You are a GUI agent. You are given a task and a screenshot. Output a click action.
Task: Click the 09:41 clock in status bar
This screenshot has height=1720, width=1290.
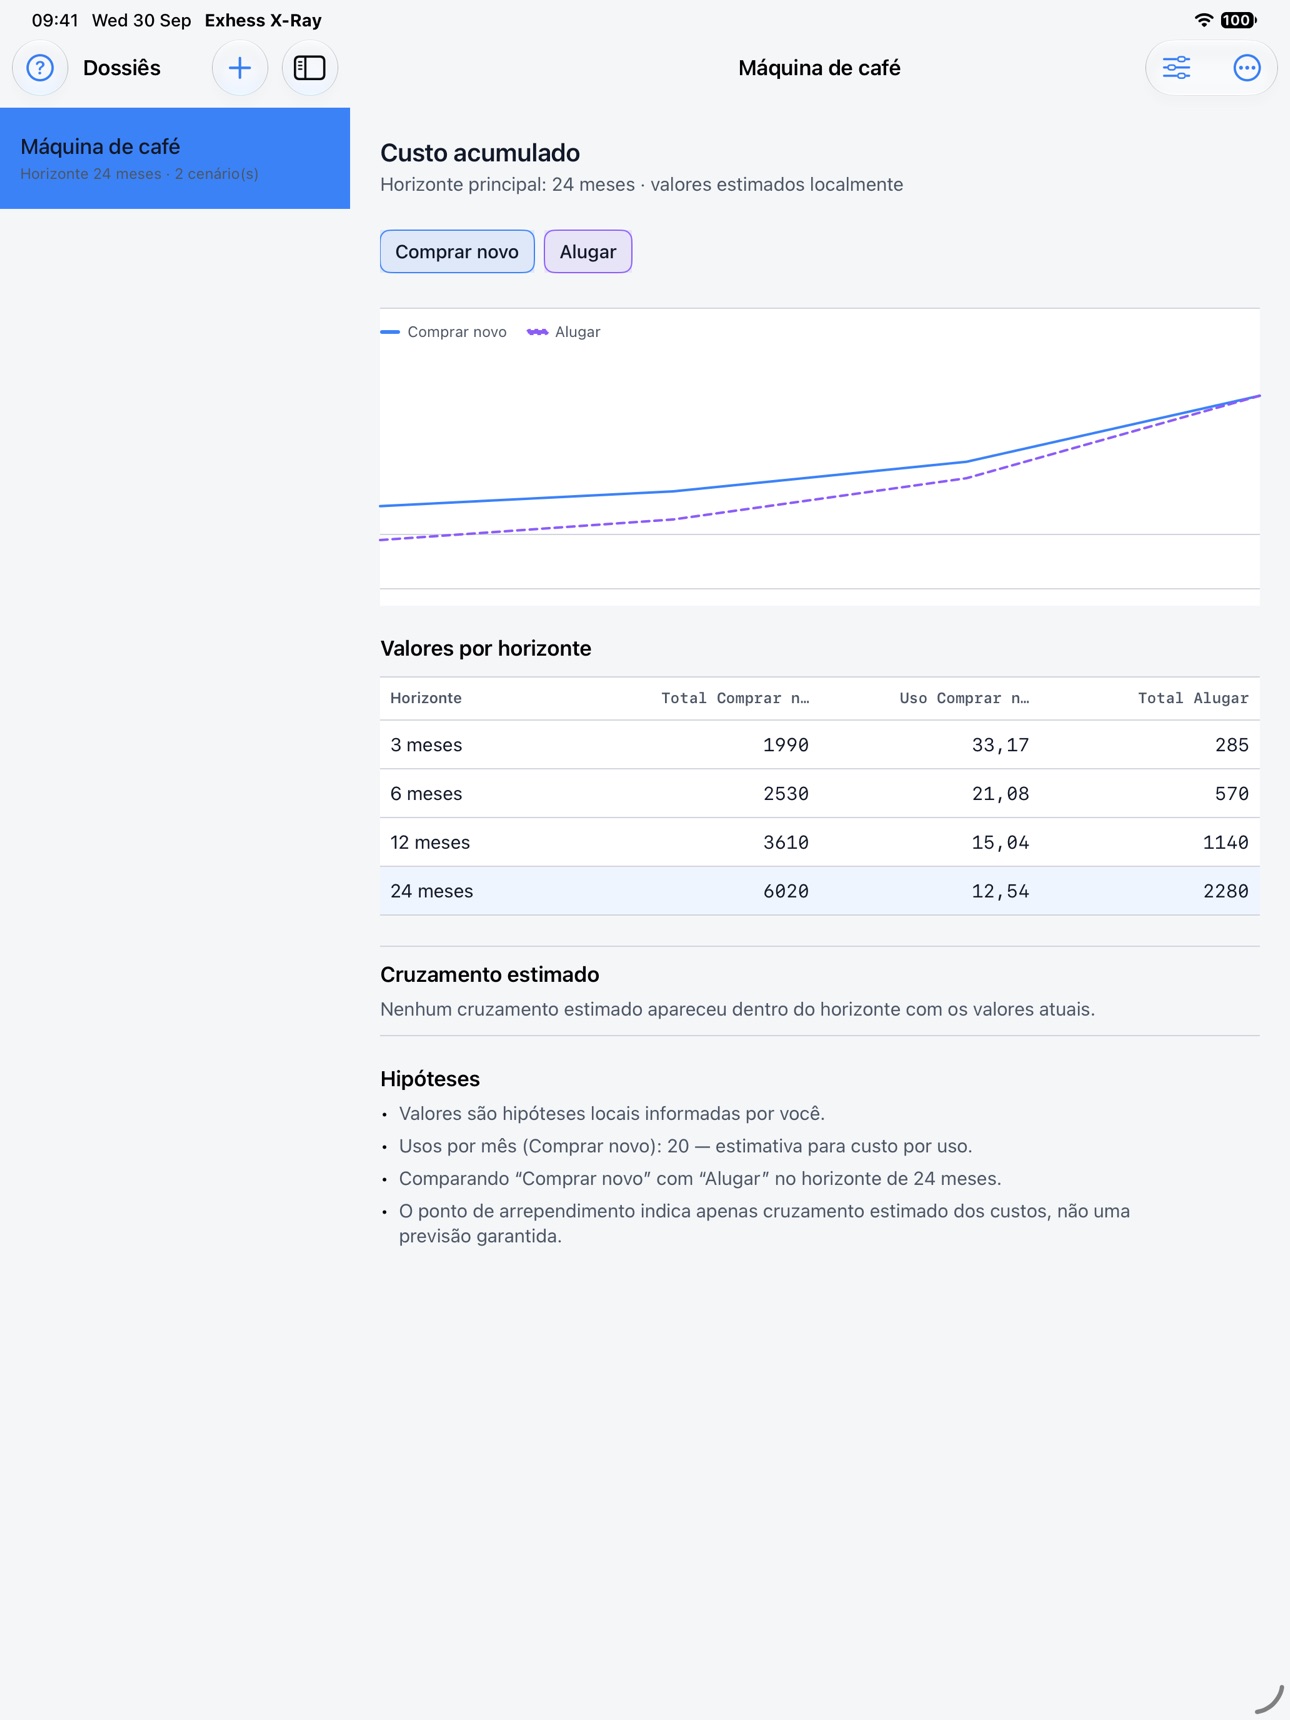(55, 20)
